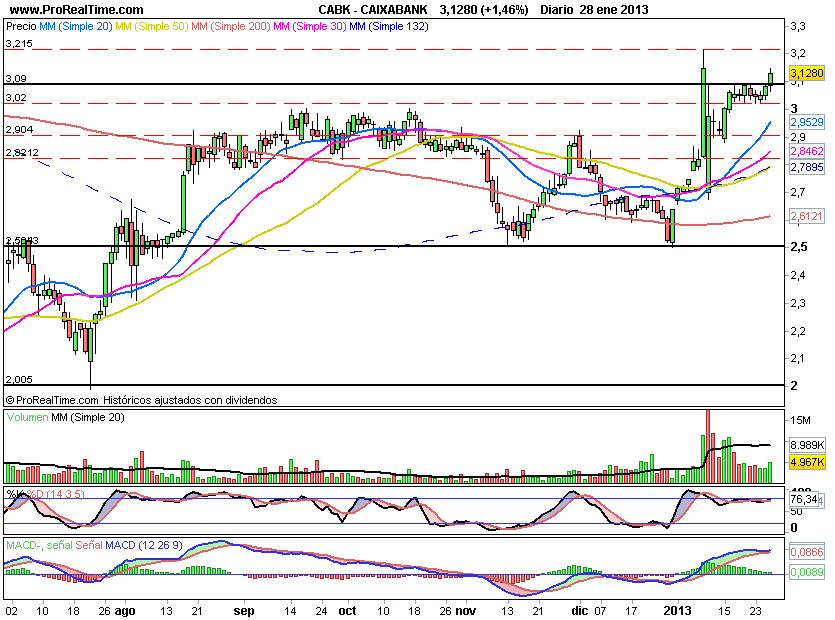Select the %K %D (14 3 5) label
The image size is (835, 620).
(45, 494)
